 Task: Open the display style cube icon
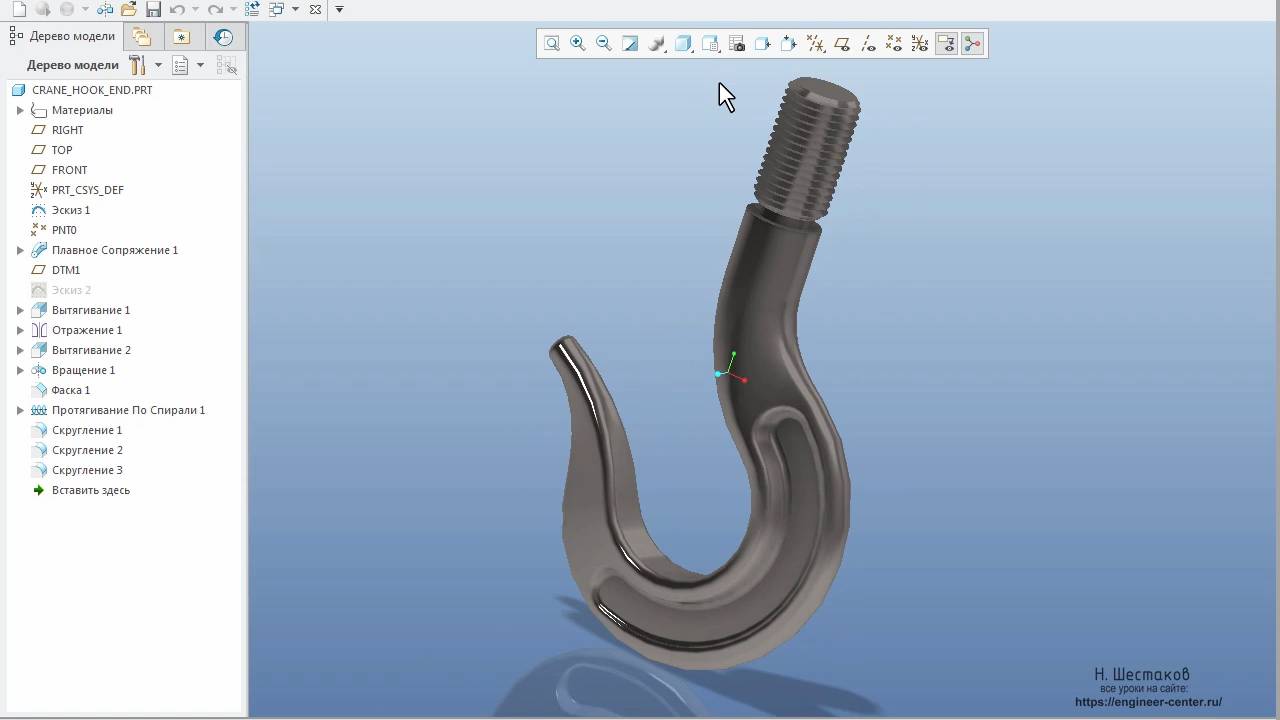tap(683, 43)
